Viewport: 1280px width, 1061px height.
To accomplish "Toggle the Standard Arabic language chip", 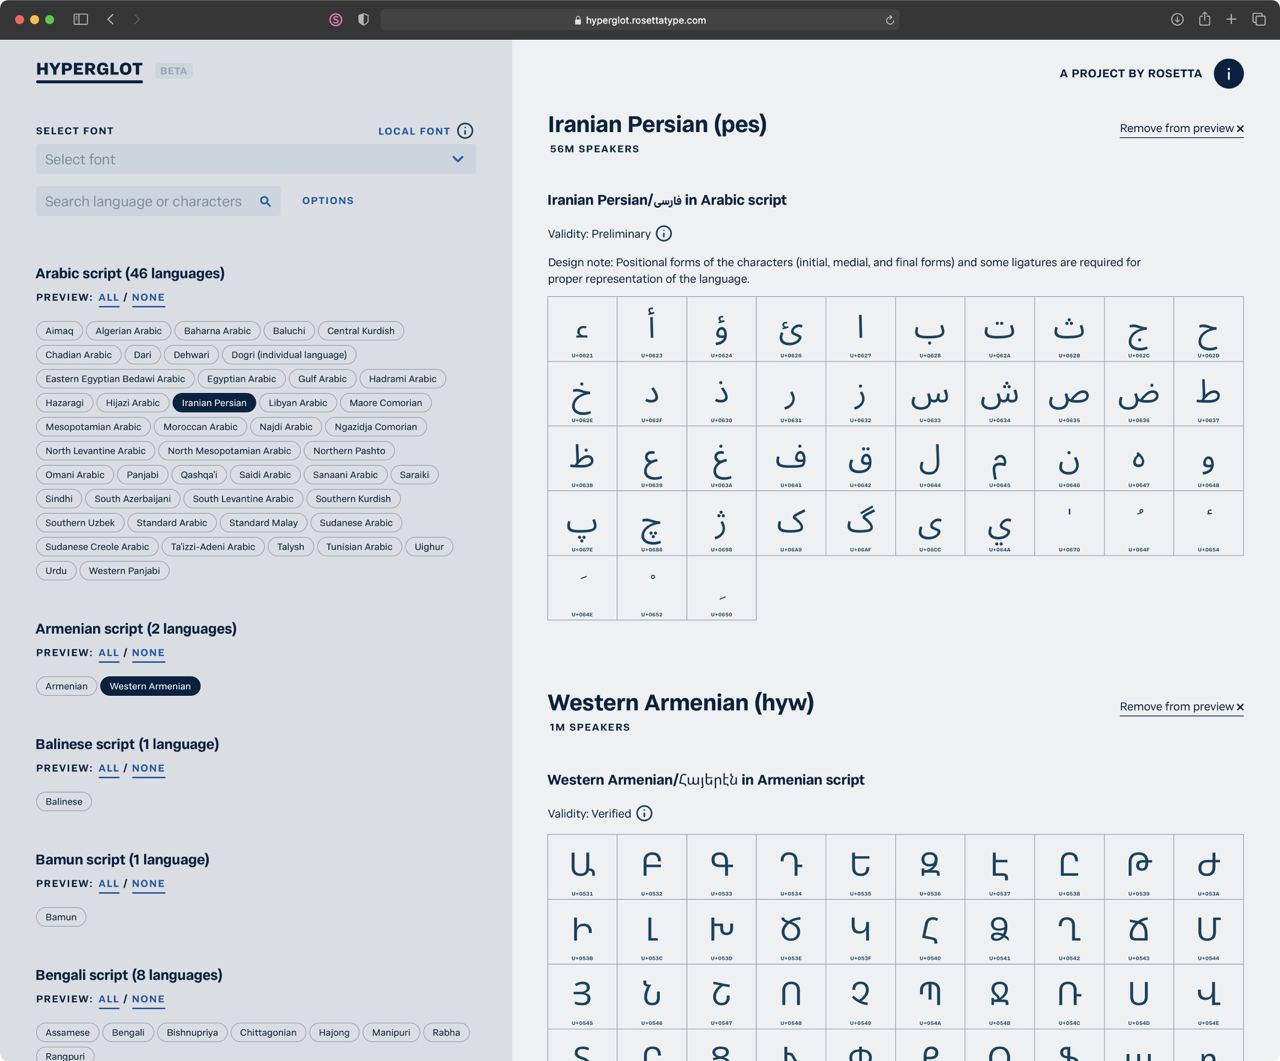I will pos(172,523).
